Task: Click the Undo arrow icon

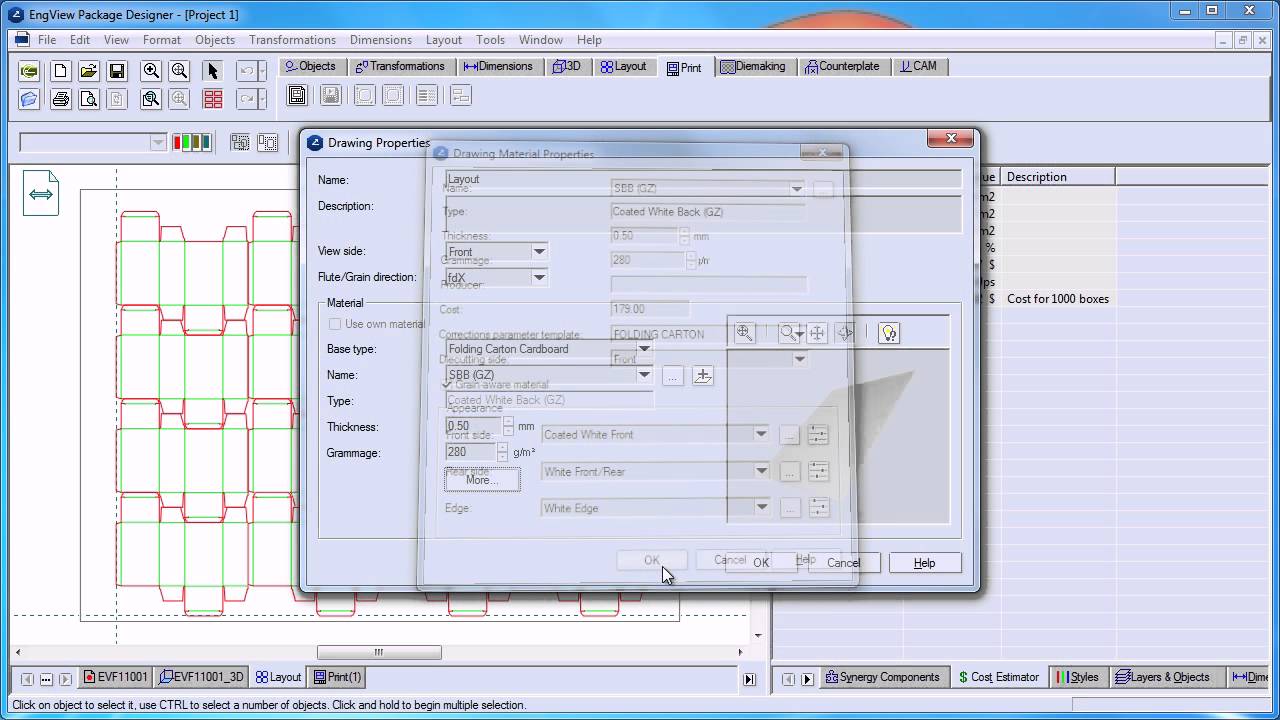Action: (246, 71)
